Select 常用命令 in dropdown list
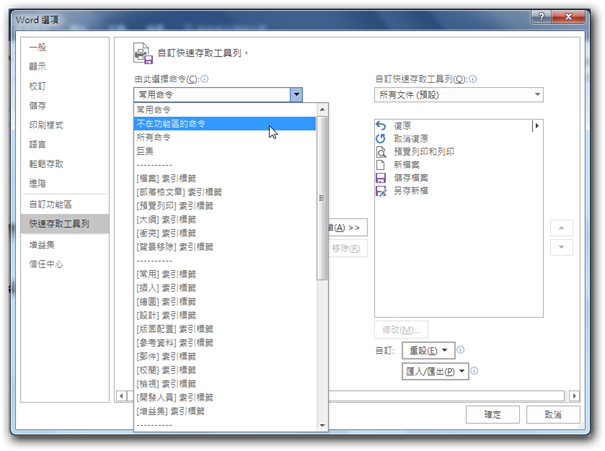 click(225, 110)
